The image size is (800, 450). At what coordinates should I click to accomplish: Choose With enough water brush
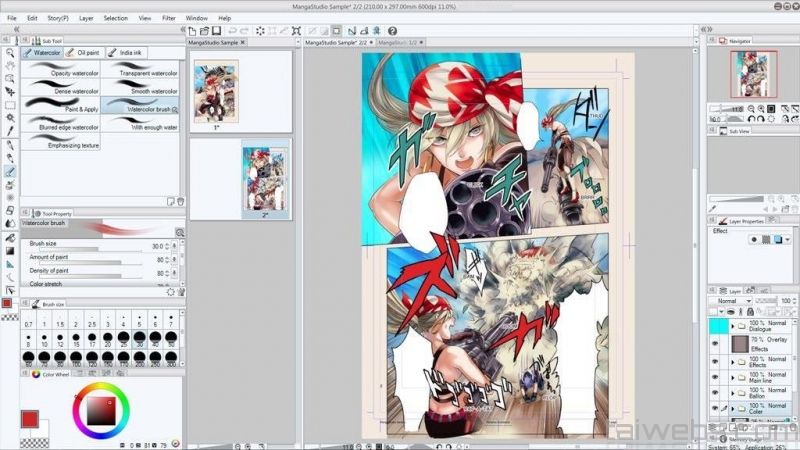[x=140, y=123]
